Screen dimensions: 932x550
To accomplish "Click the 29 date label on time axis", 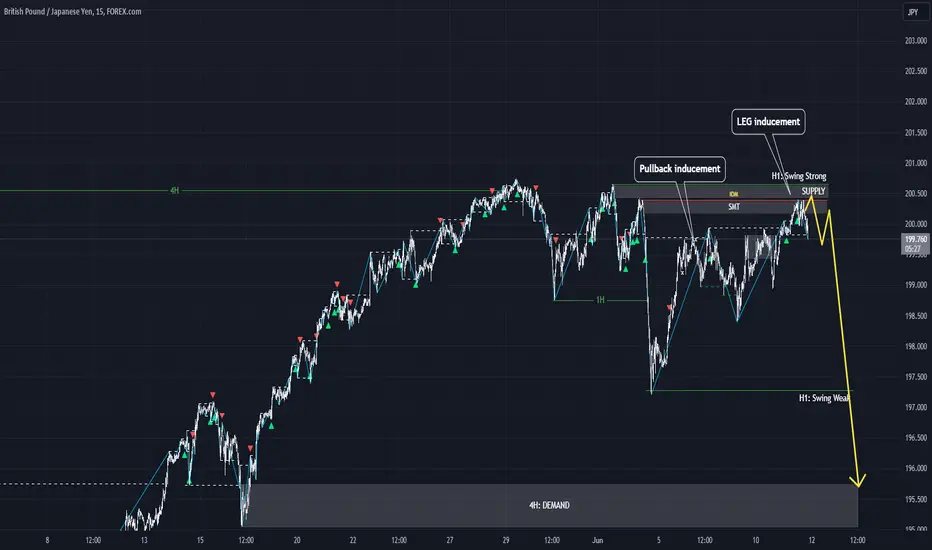I will tap(506, 540).
